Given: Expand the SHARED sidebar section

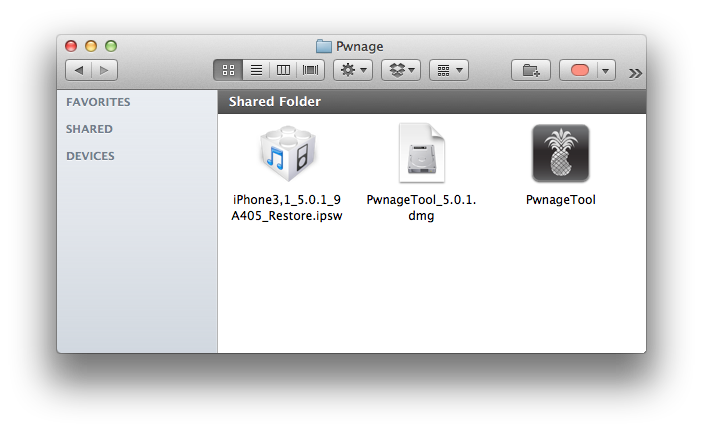Looking at the screenshot, I should point(89,129).
